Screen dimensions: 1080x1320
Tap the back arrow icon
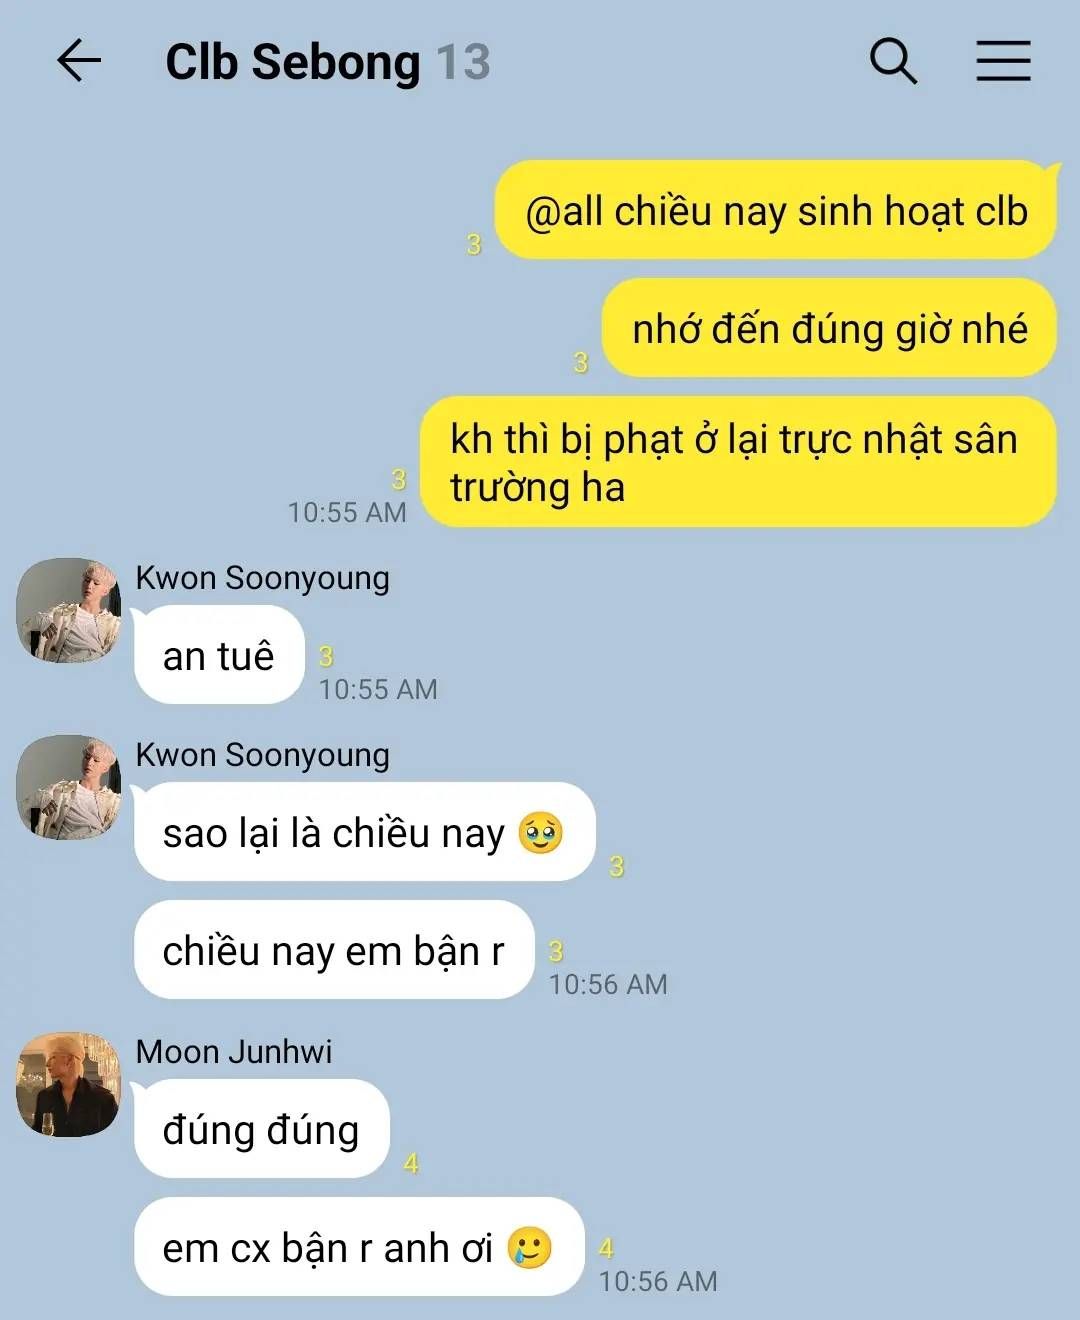pyautogui.click(x=79, y=61)
